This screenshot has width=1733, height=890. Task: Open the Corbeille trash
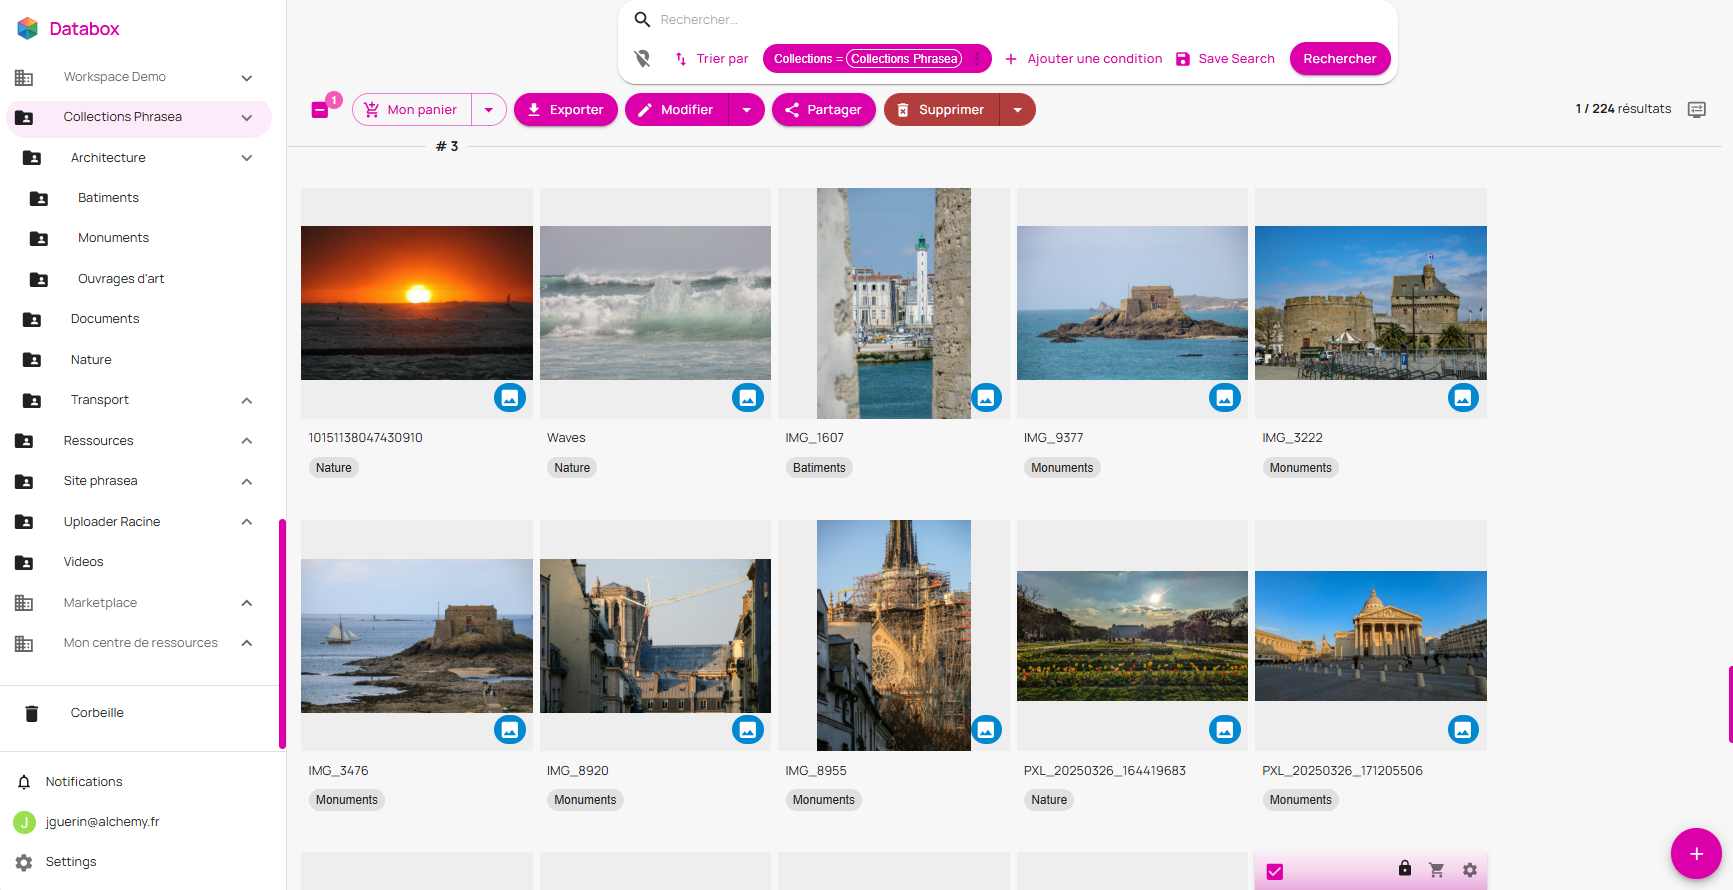coord(97,713)
